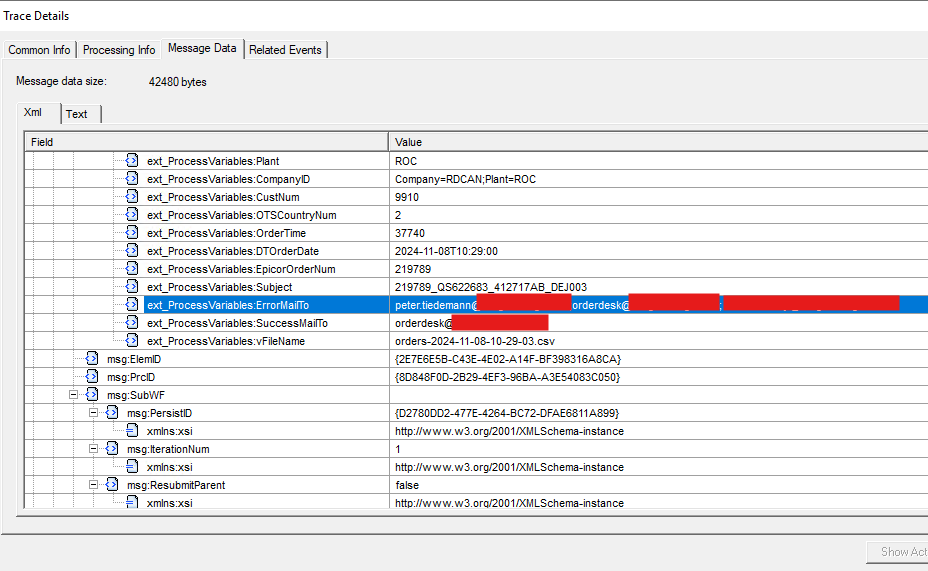Screen dimensions: 928x571
Task: Select the ext_ProcessVariables:OTSCountryNum row label
Action: click(x=241, y=215)
